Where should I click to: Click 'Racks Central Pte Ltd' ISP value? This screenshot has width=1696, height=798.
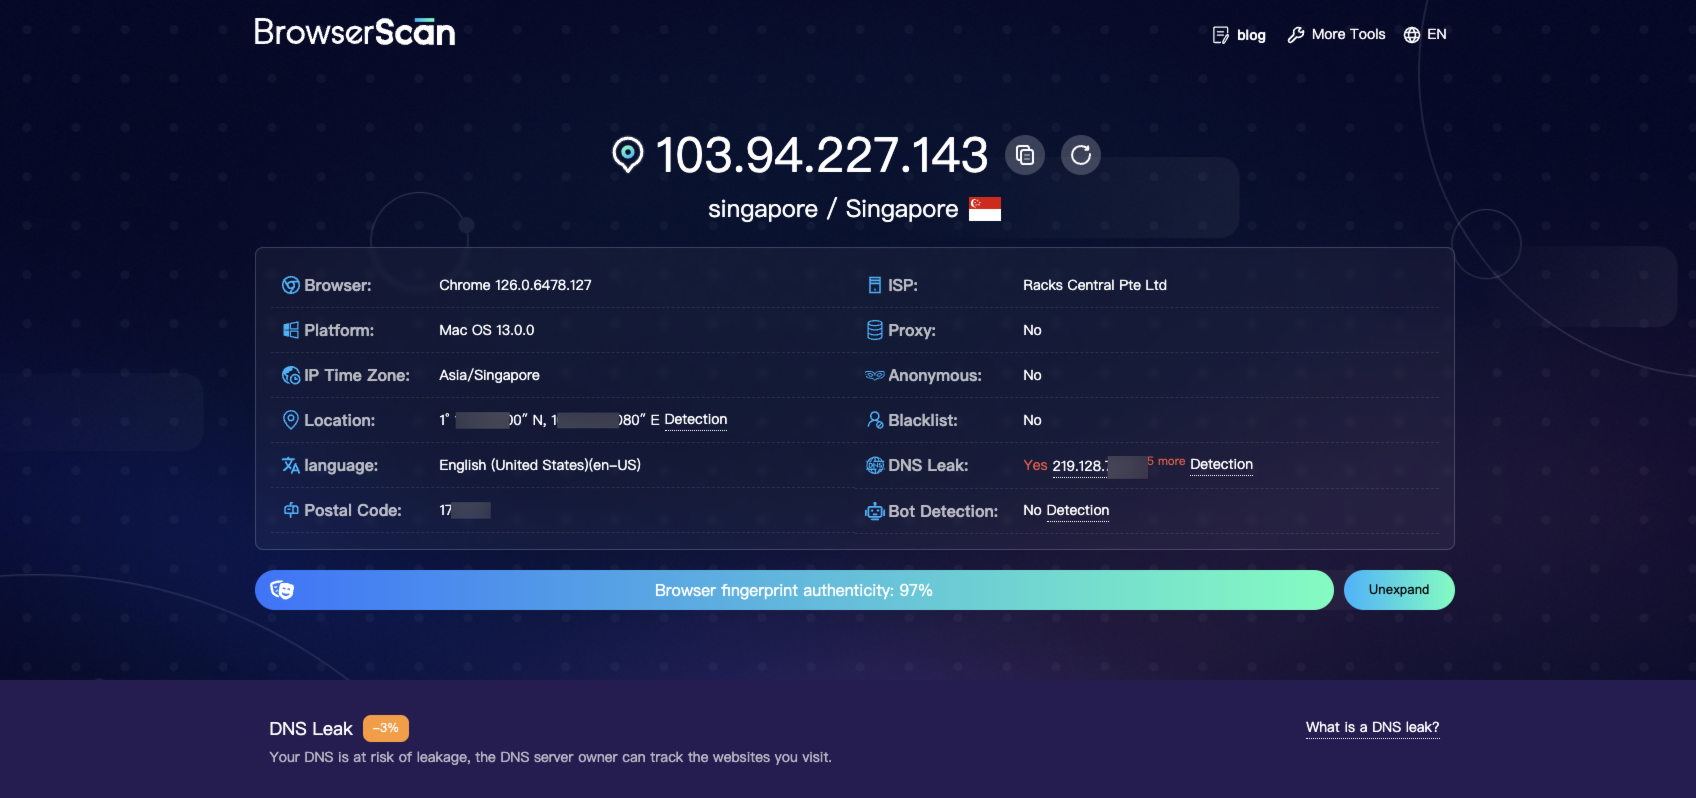pyautogui.click(x=1095, y=285)
